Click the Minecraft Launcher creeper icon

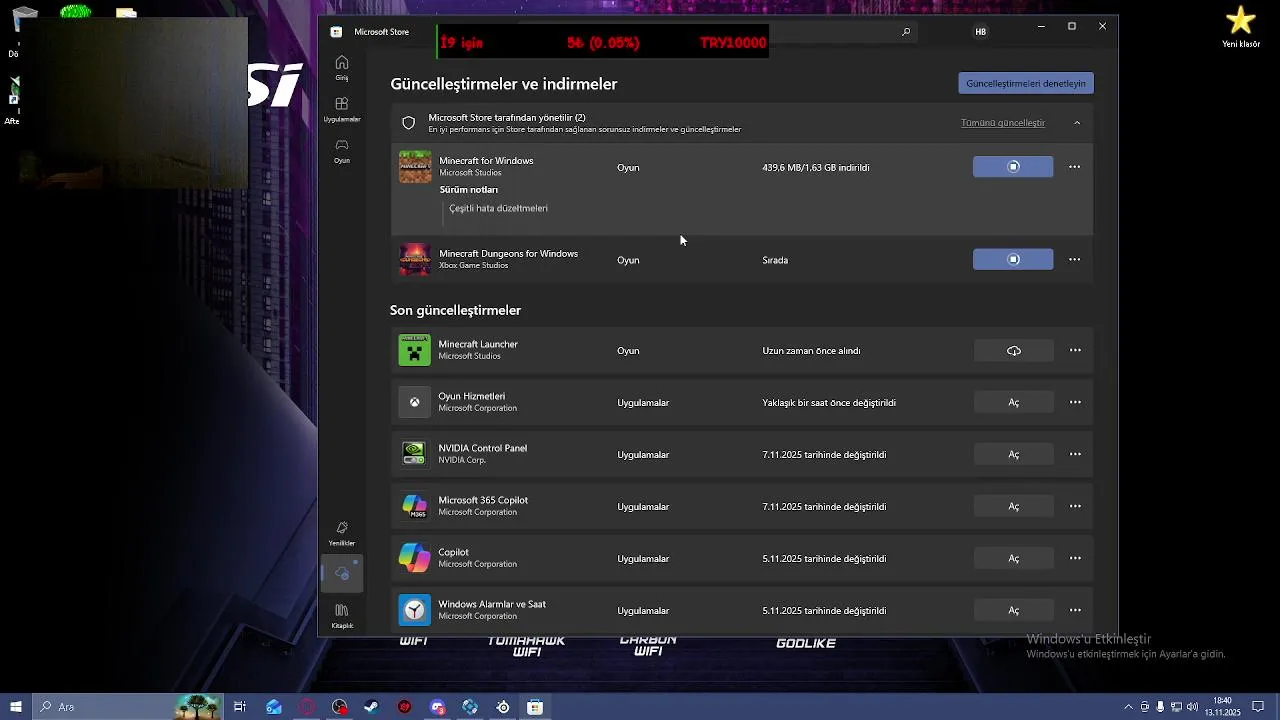click(x=415, y=351)
